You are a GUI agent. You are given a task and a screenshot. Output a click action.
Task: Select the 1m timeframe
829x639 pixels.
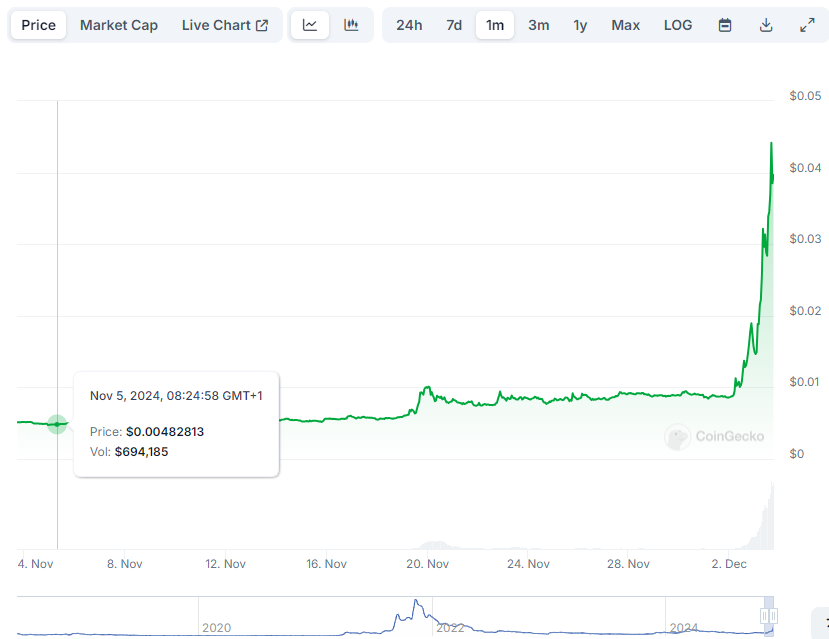pos(495,25)
